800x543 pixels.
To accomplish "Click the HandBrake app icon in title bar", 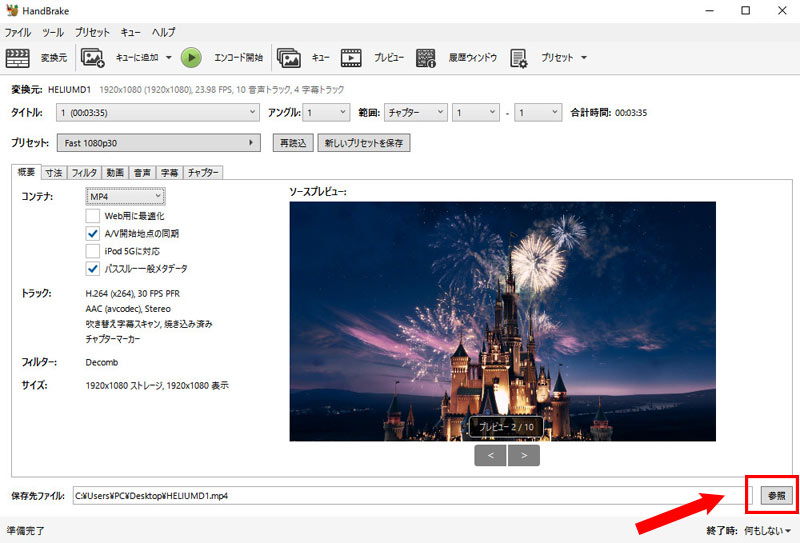I will tap(11, 11).
